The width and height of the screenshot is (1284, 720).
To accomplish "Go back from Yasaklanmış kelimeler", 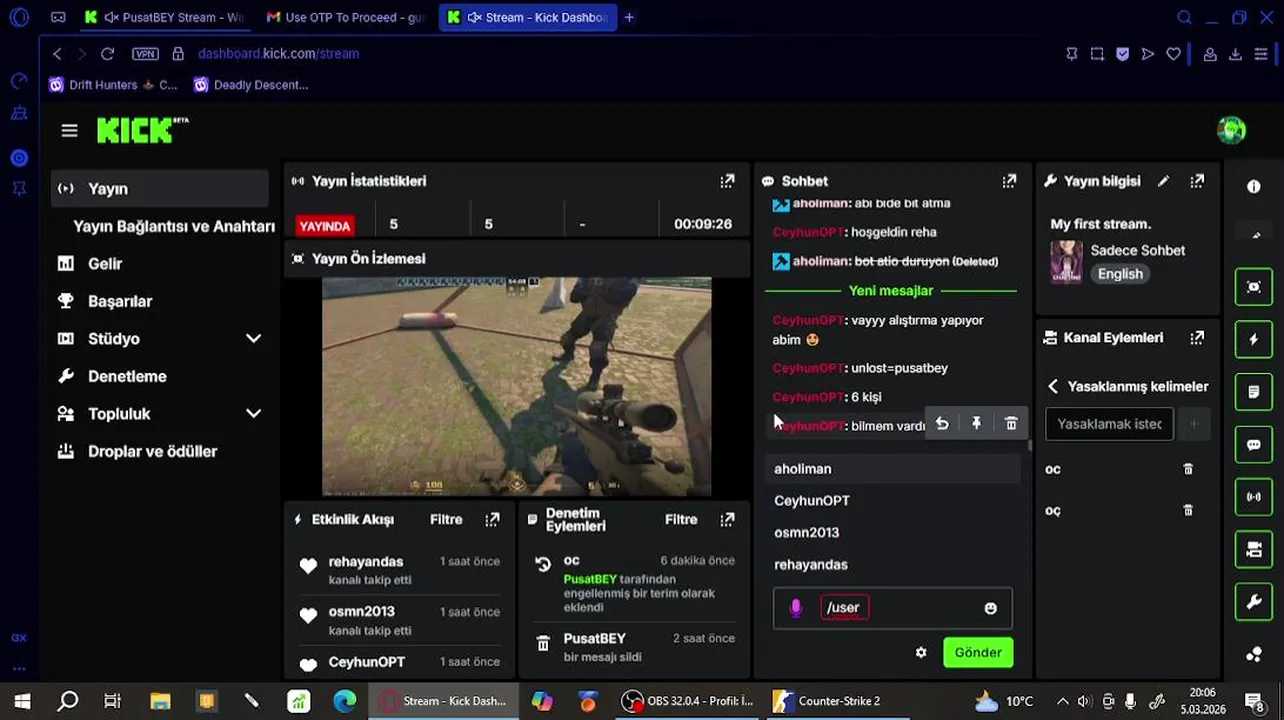I will (1052, 387).
